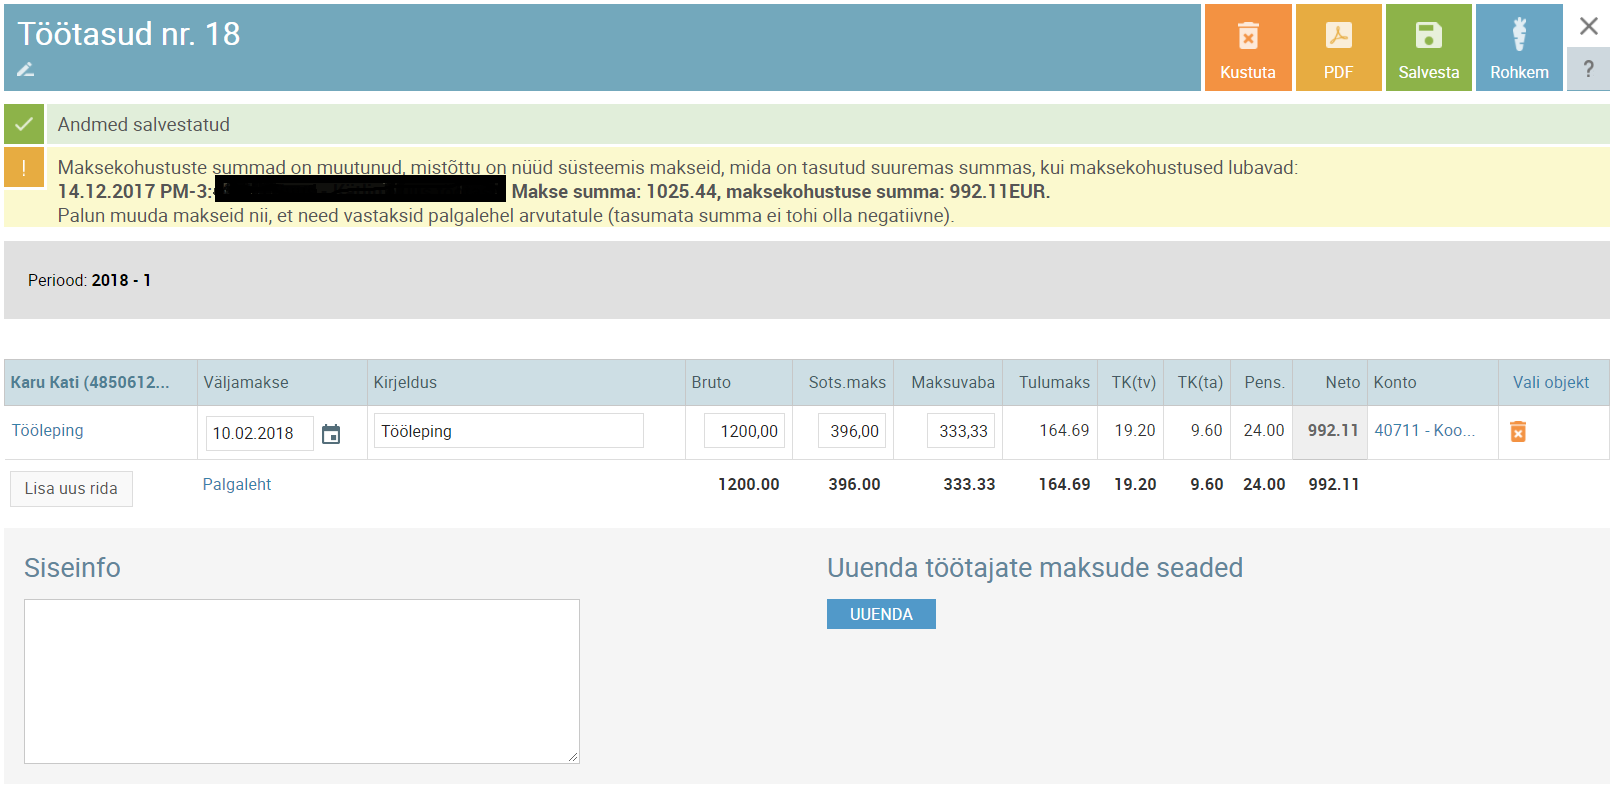Click the orange warning exclamation icon
Viewport: 1615px width, 786px height.
pyautogui.click(x=24, y=168)
